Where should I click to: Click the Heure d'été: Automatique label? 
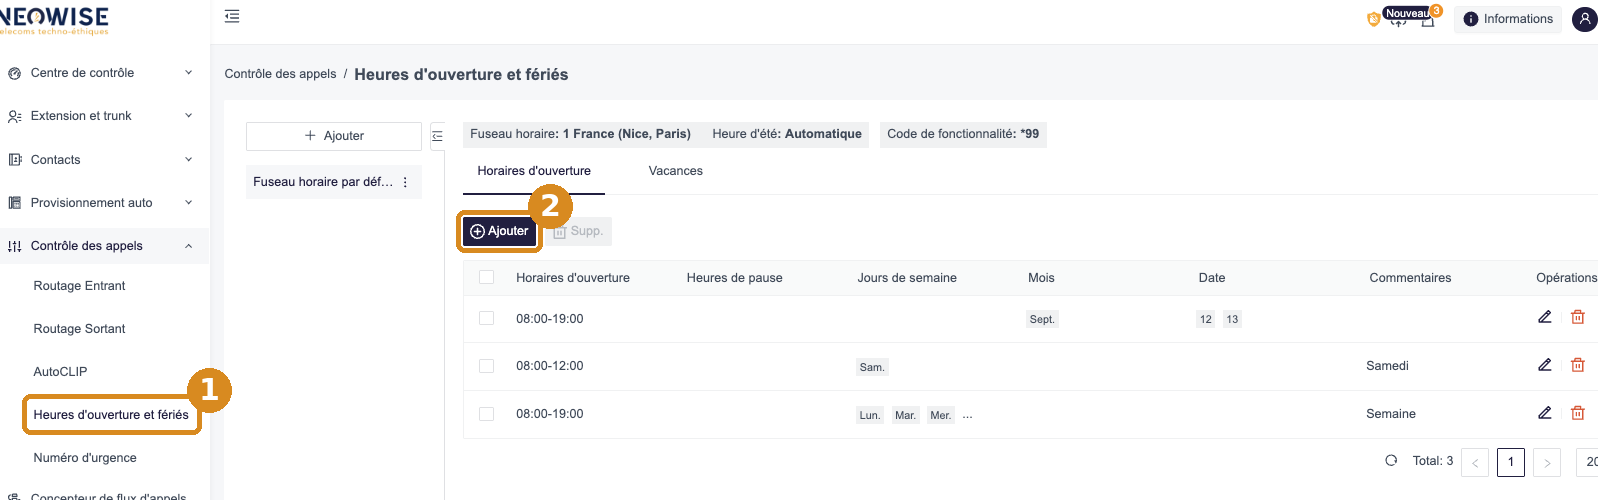[x=787, y=134]
